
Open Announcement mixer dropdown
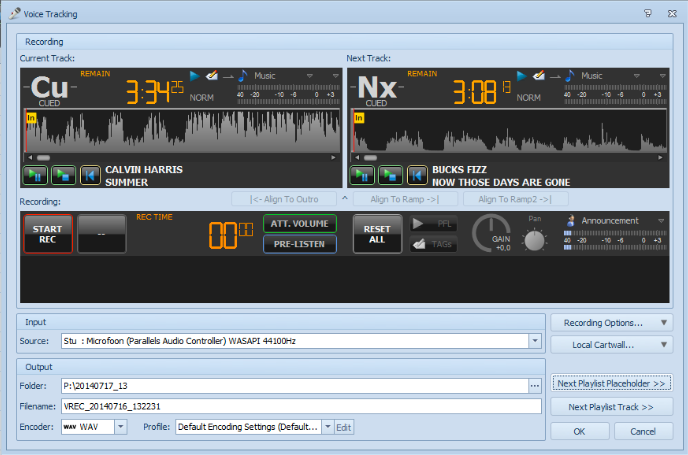[x=661, y=221]
